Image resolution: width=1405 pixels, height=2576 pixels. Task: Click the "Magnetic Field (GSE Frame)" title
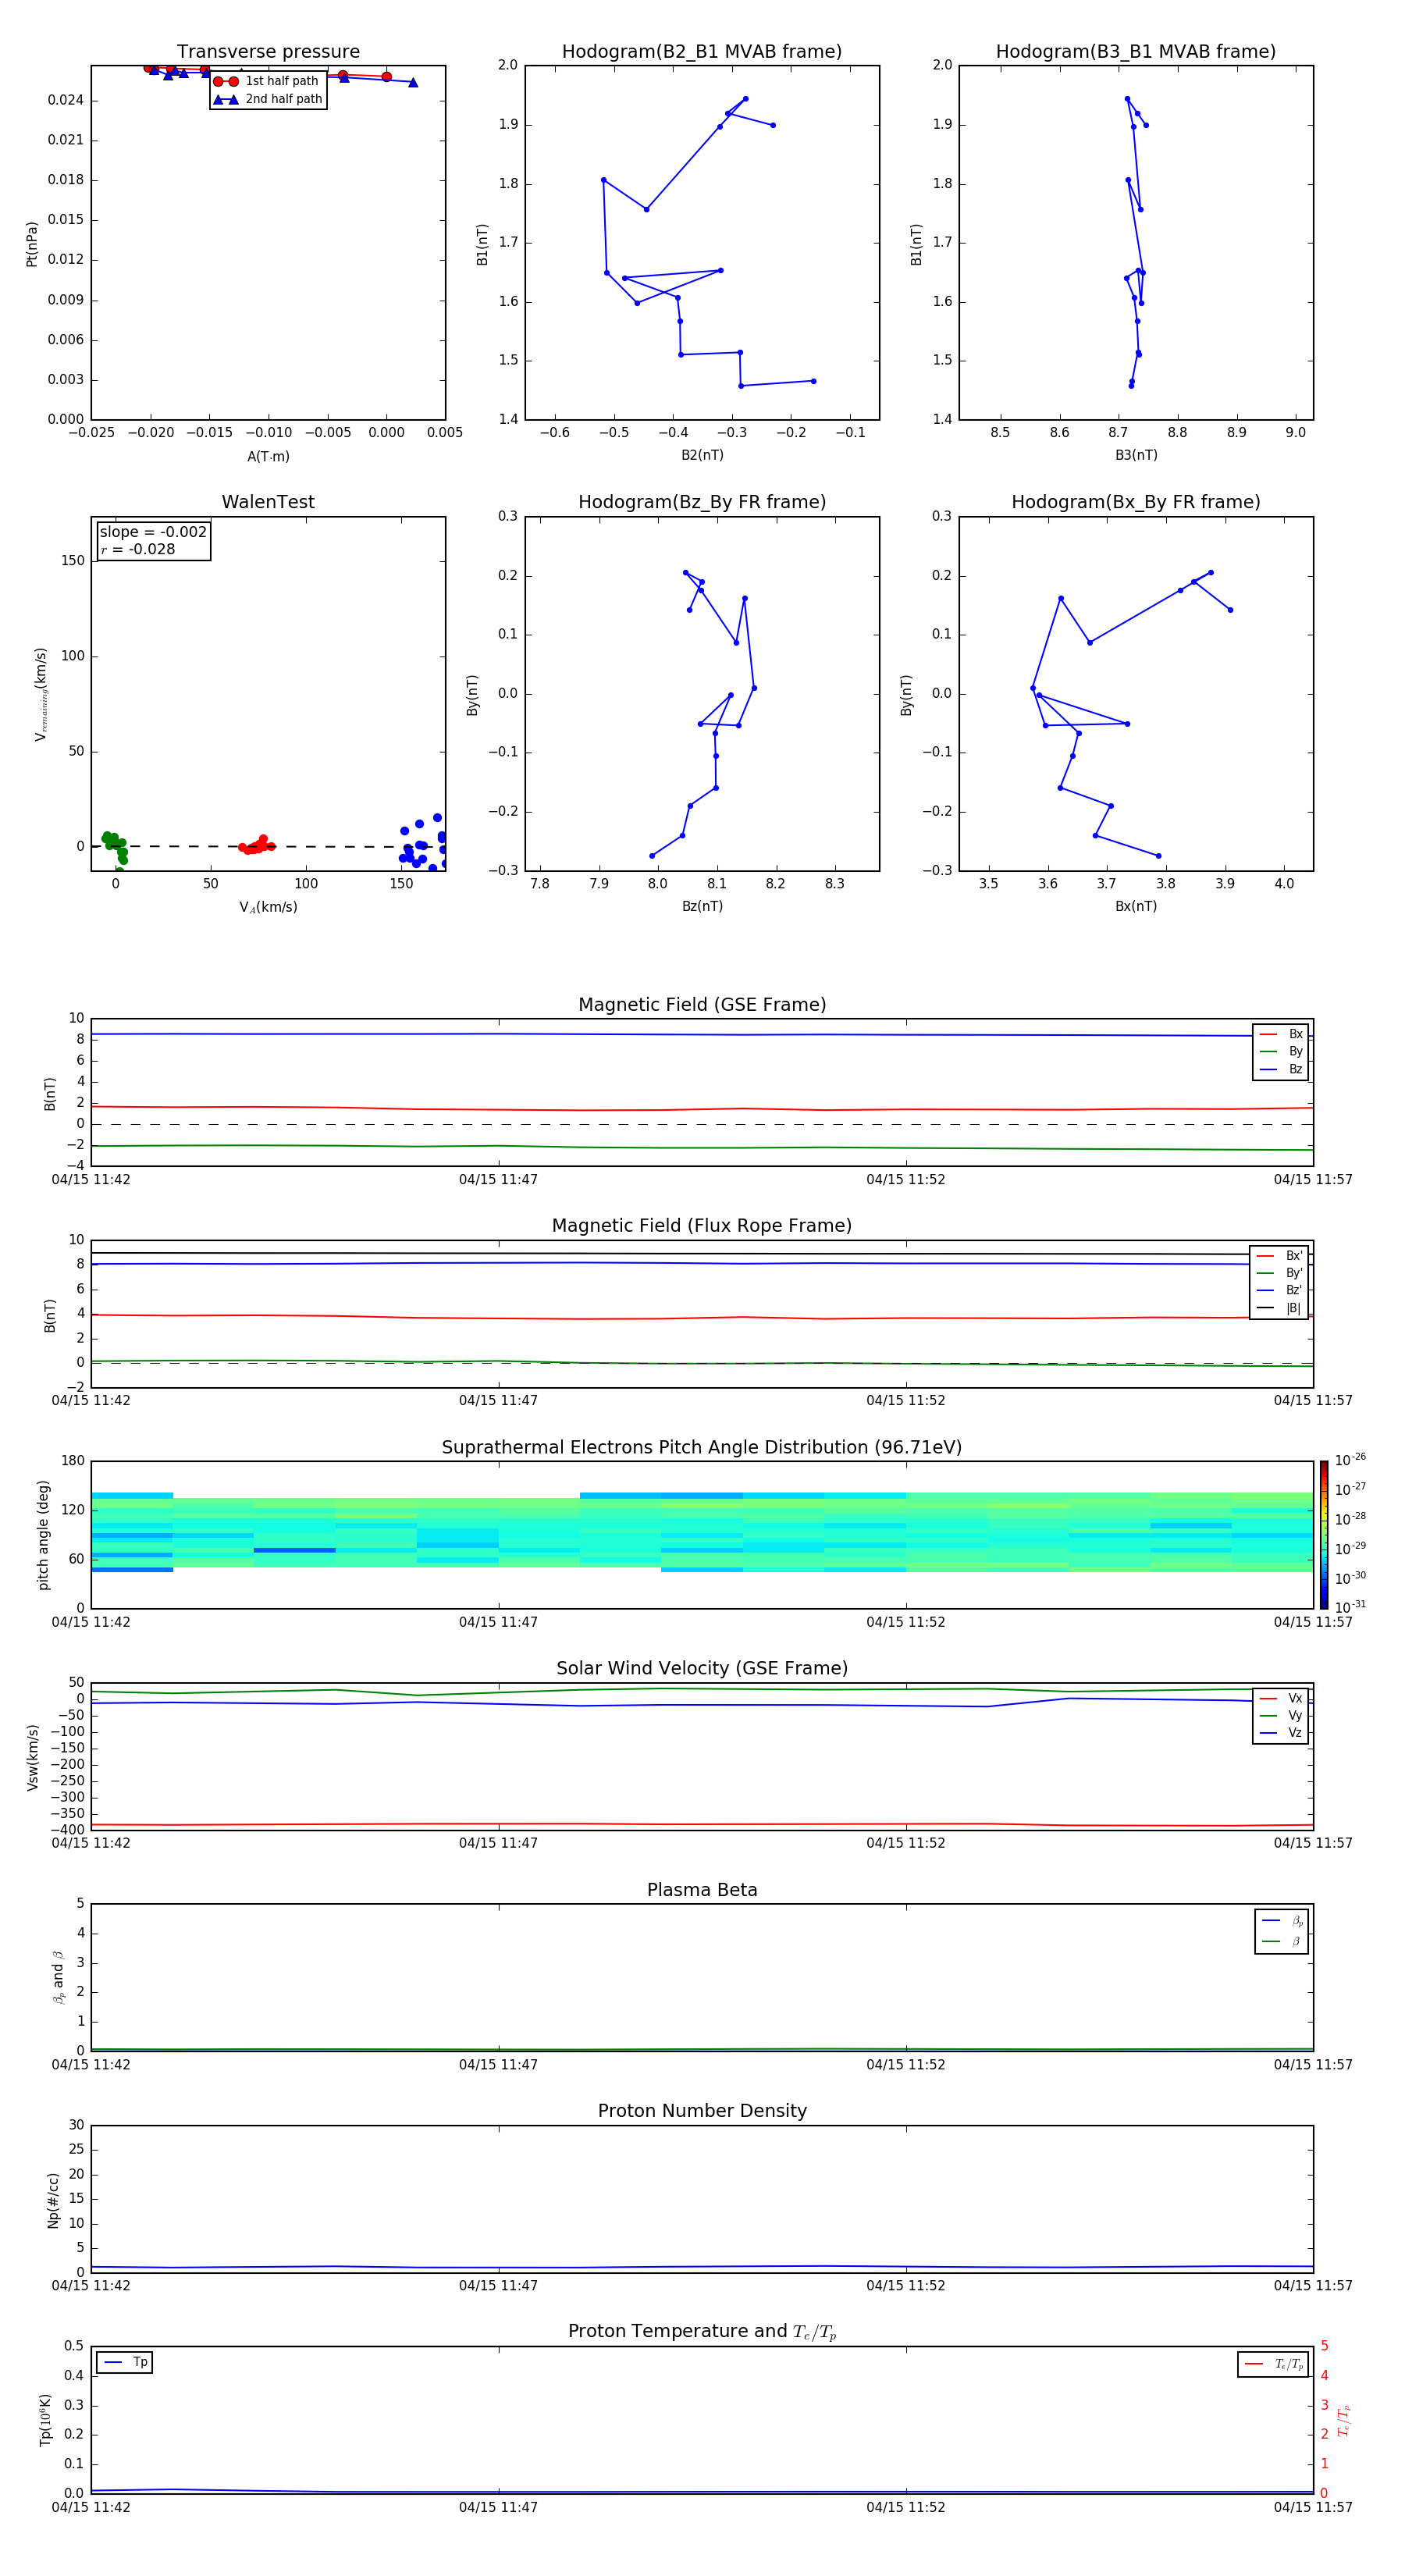702,1005
